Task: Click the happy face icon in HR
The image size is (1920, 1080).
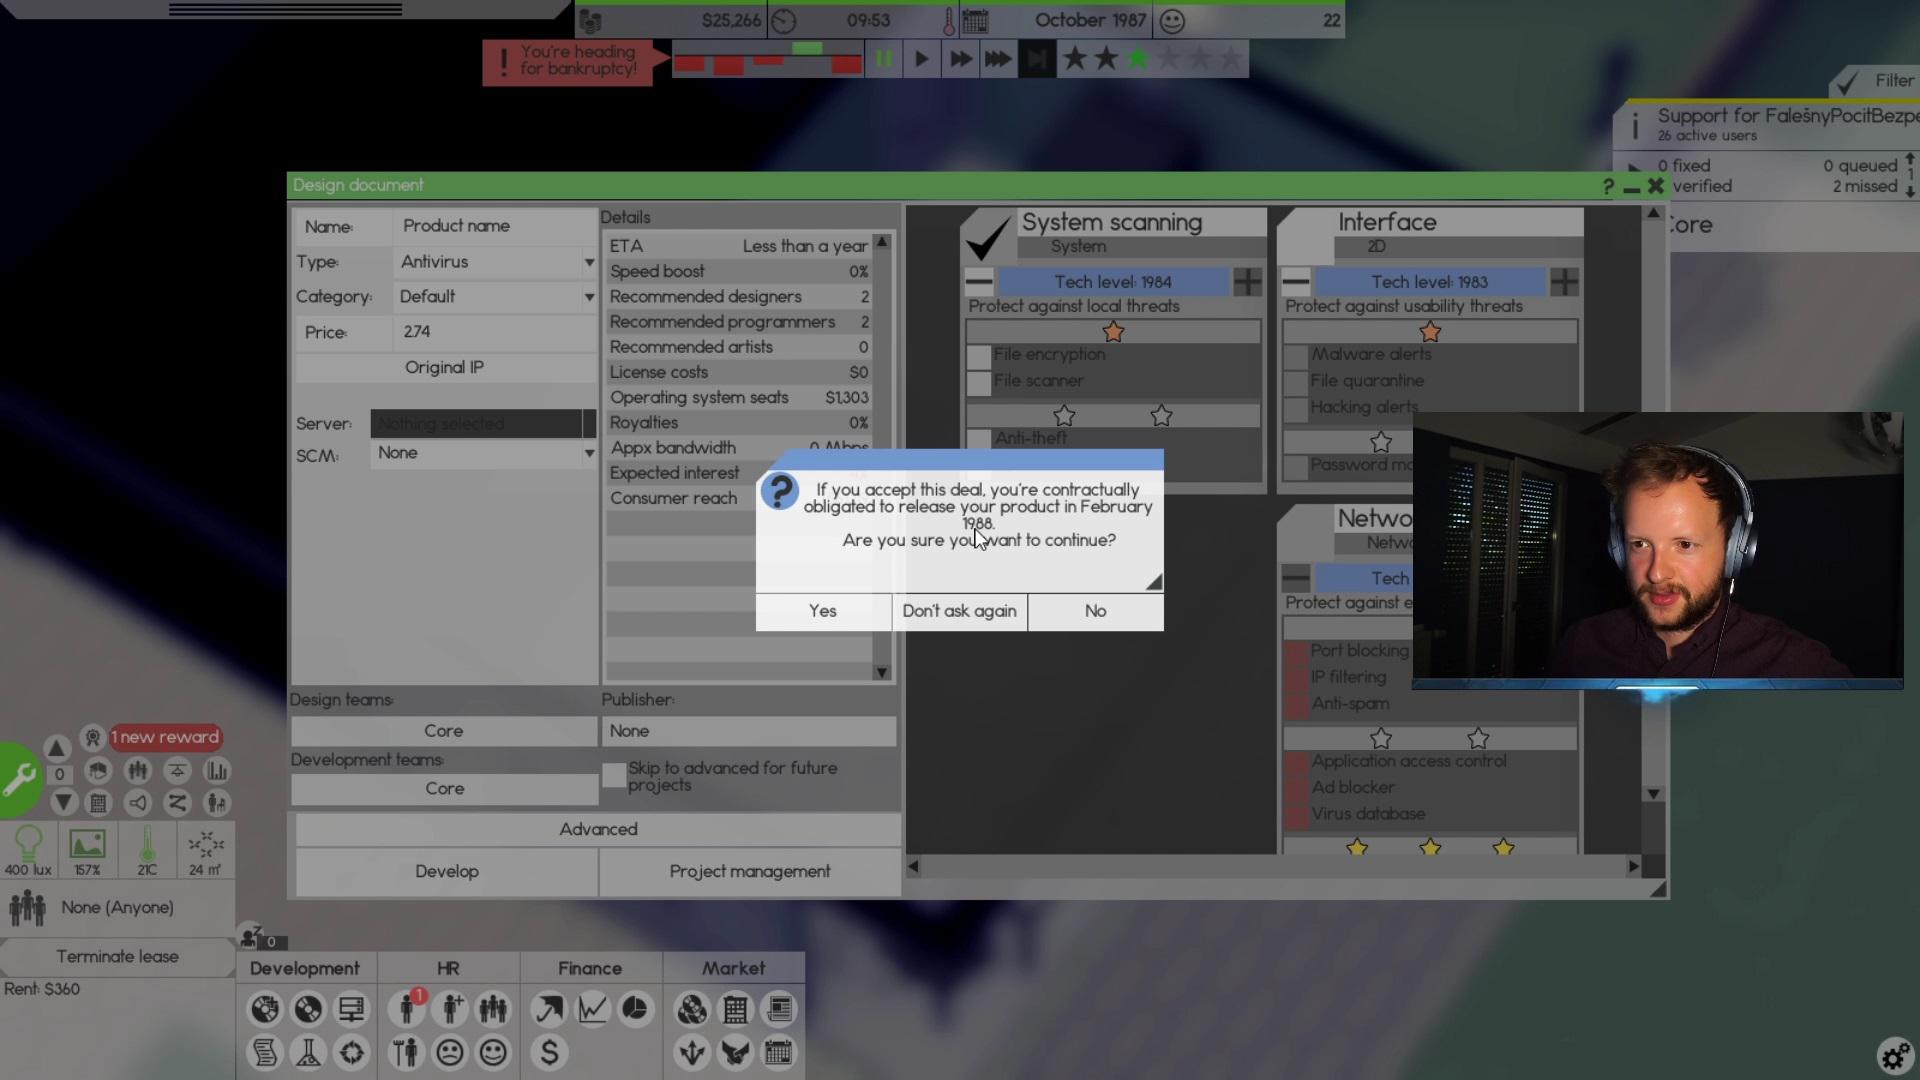Action: tap(493, 1052)
